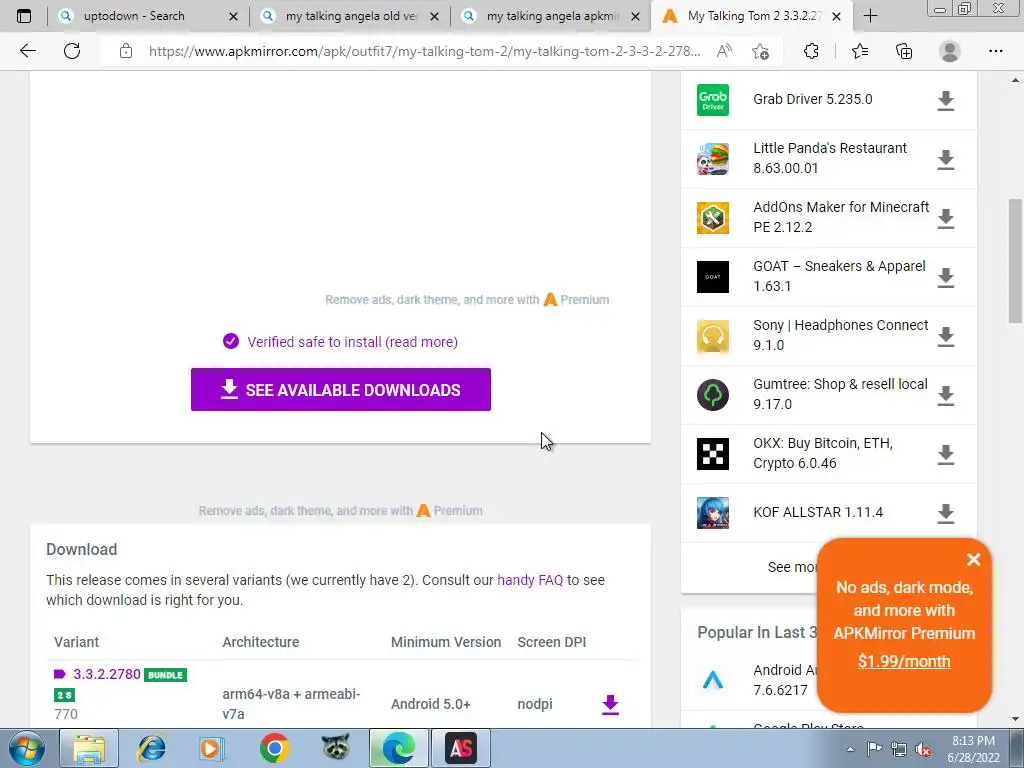The width and height of the screenshot is (1024, 768).
Task: Open Collections icon
Action: [904, 51]
